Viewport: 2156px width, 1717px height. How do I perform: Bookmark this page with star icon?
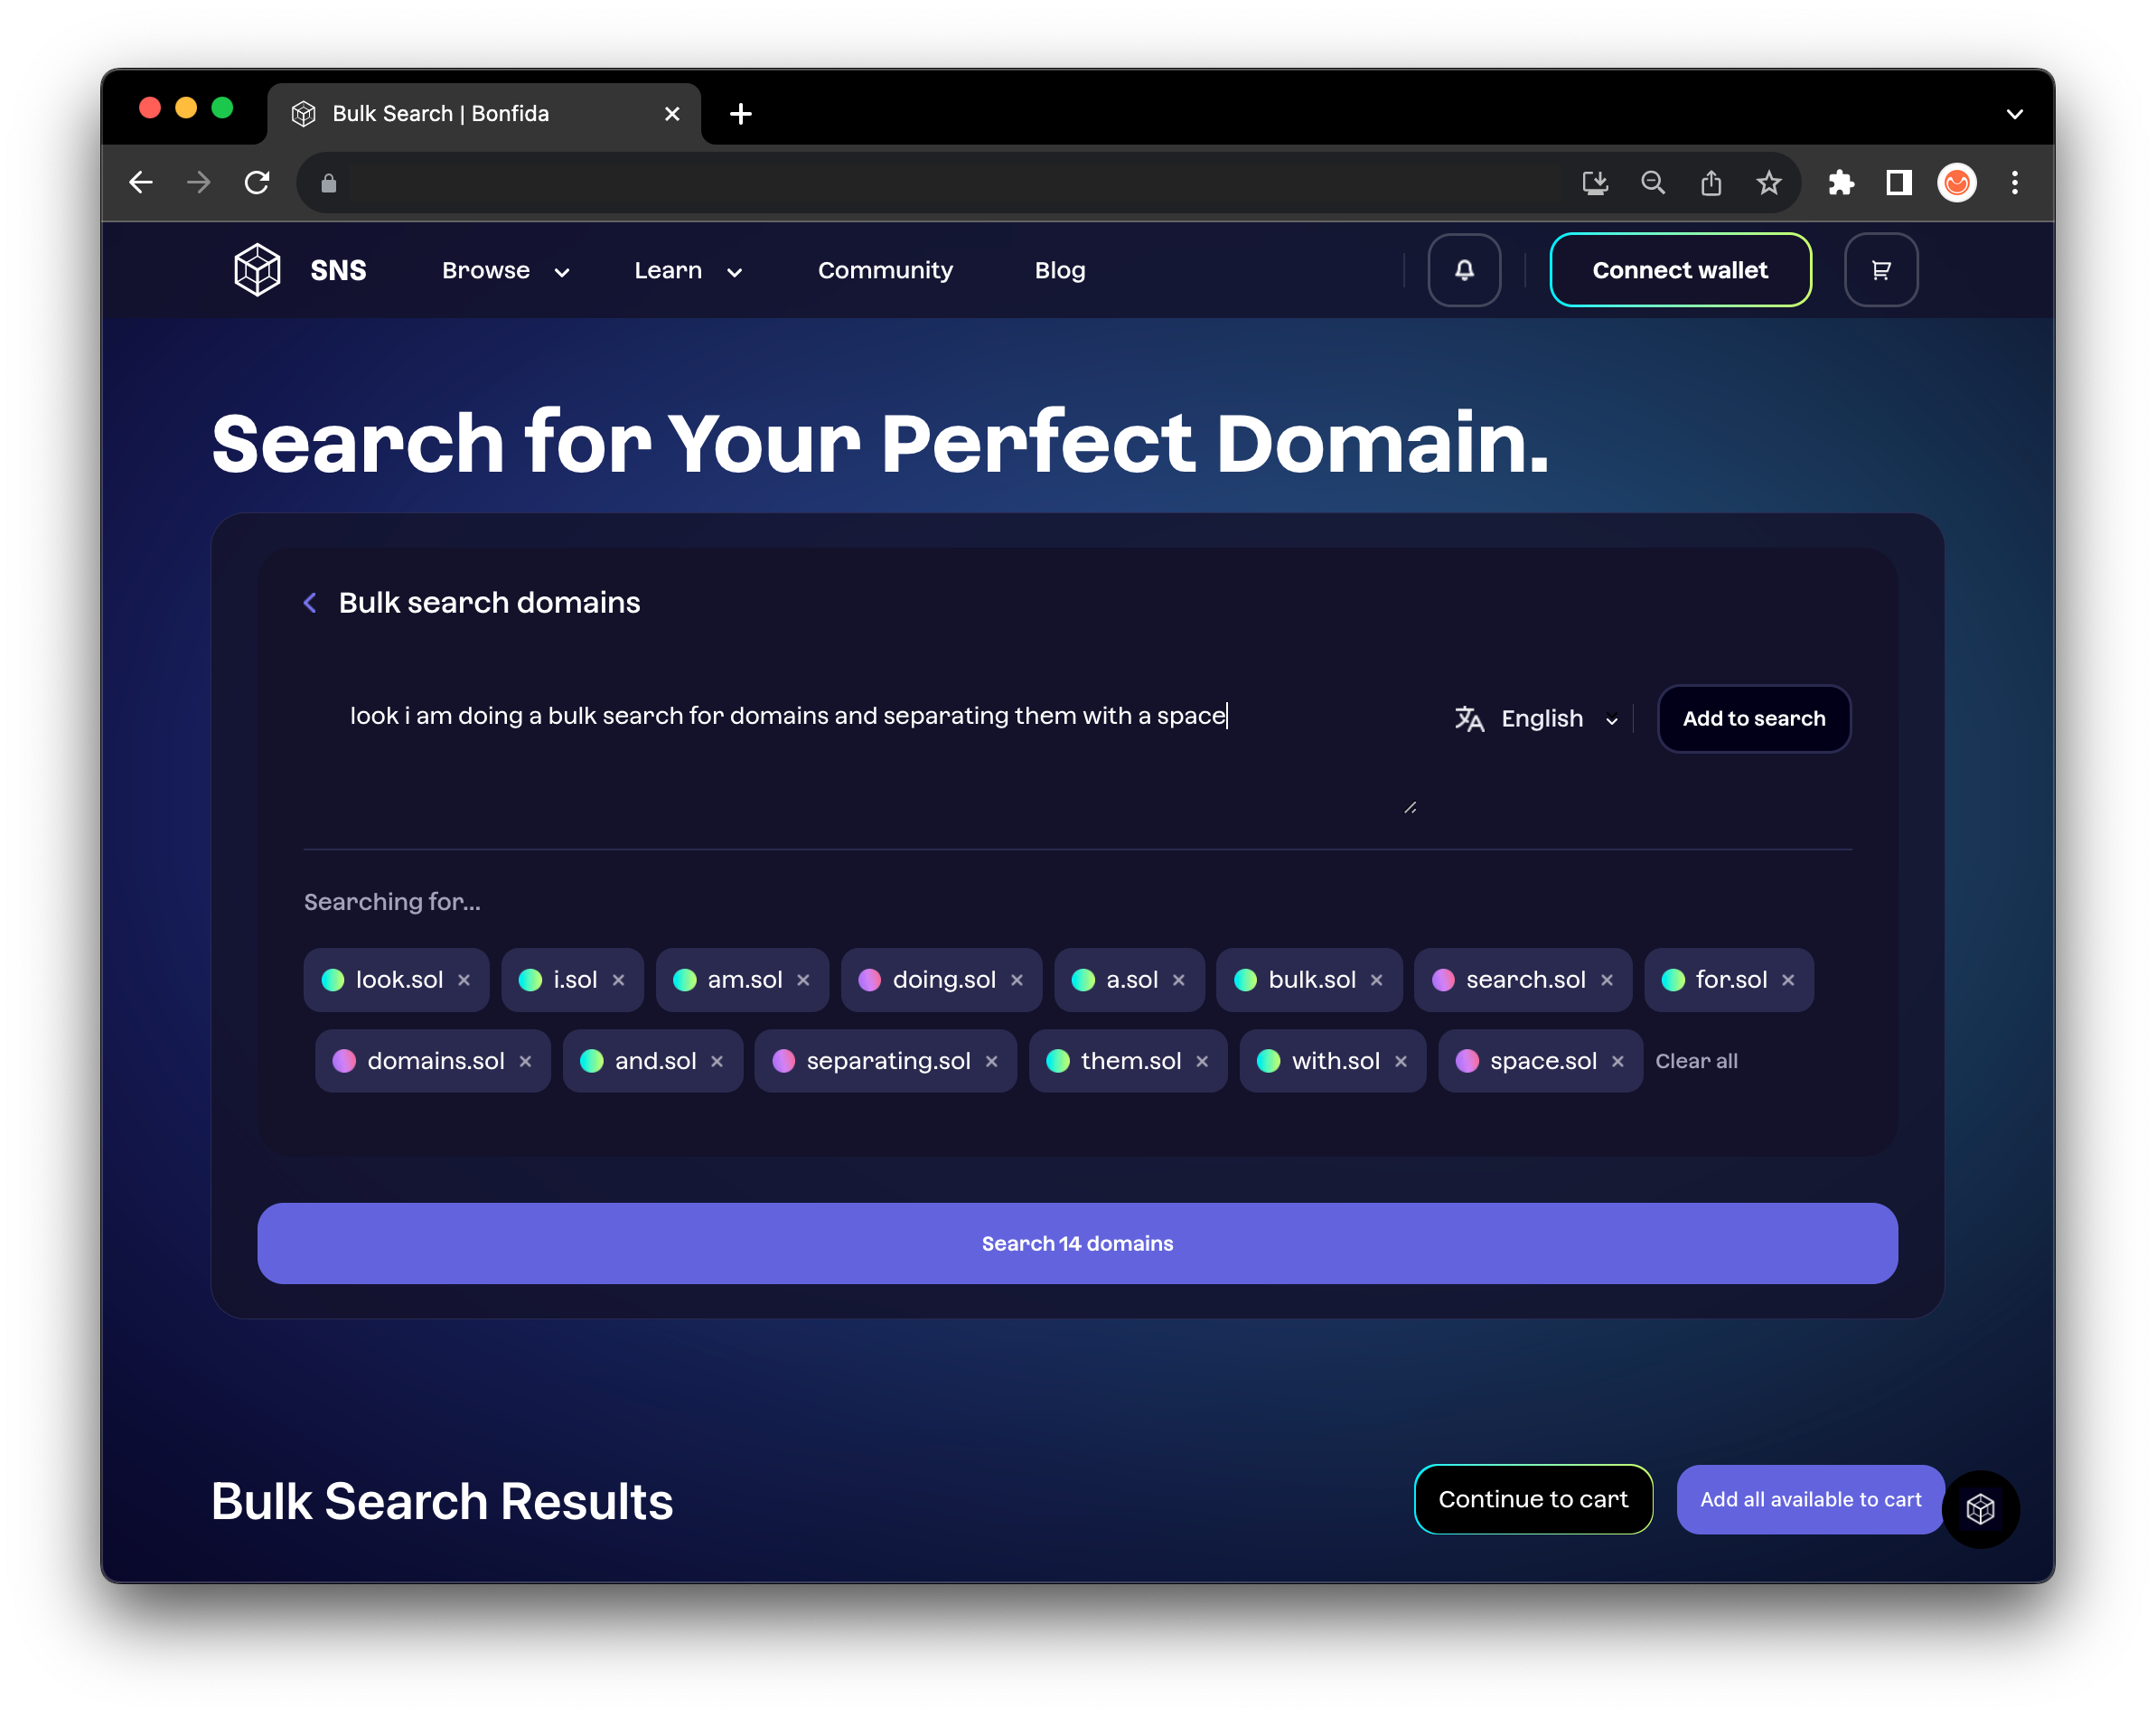pyautogui.click(x=1768, y=183)
